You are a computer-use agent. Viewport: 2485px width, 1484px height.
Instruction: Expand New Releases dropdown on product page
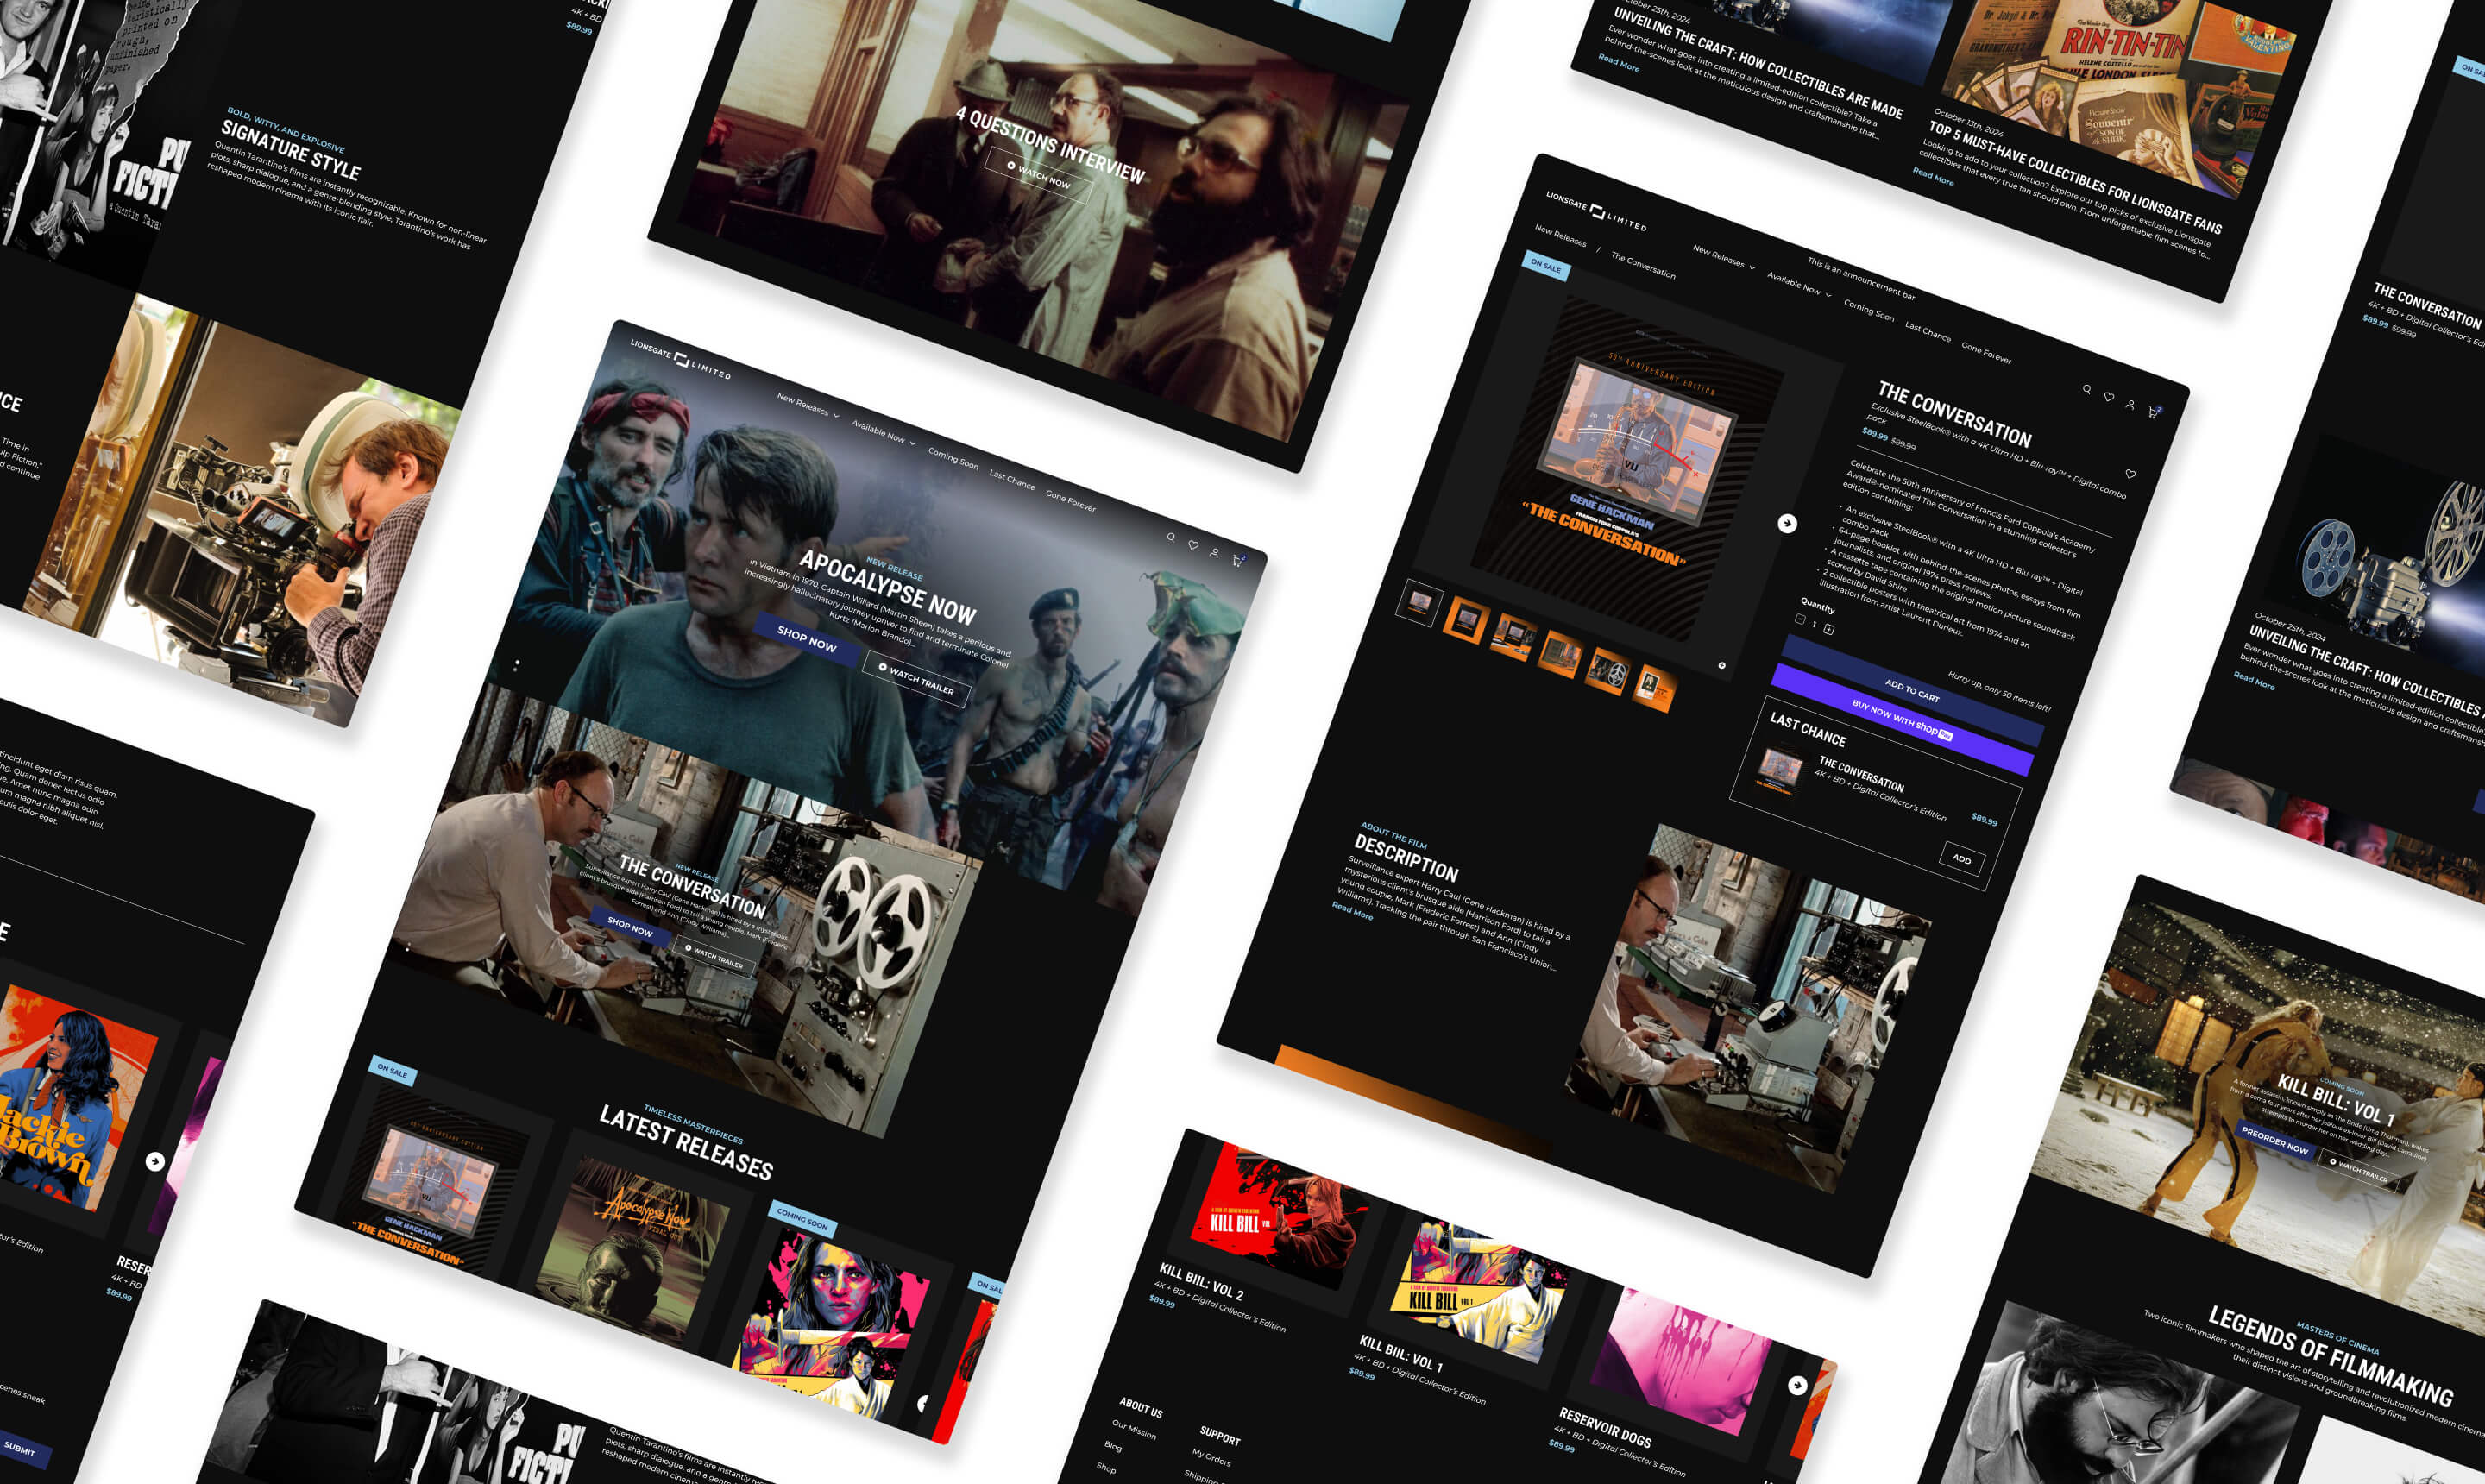coord(1724,258)
